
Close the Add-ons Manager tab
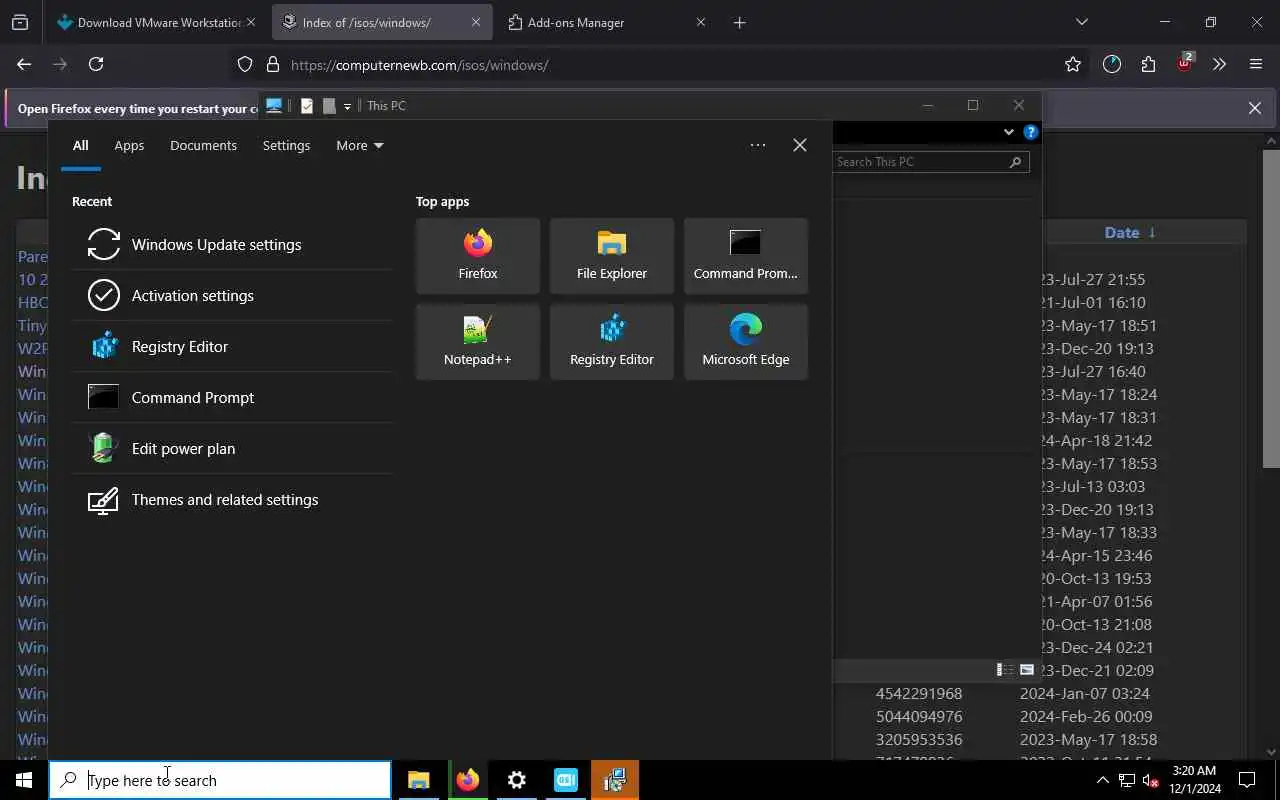point(701,22)
